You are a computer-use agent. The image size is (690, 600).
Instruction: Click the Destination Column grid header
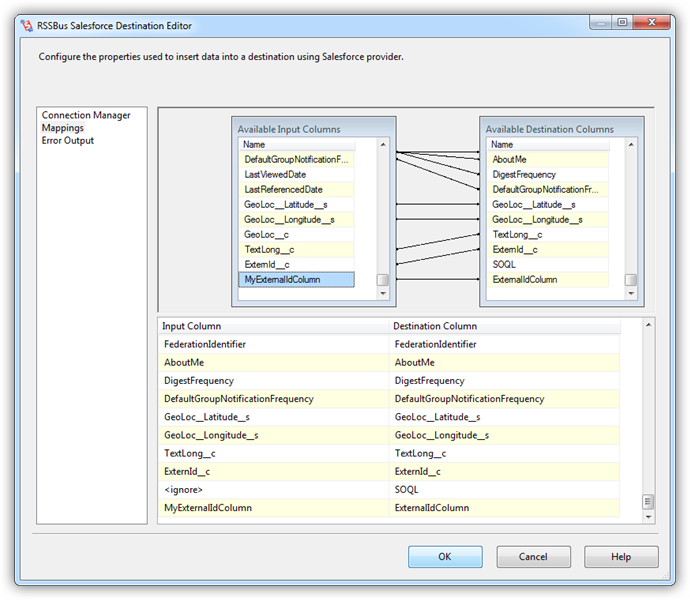pyautogui.click(x=505, y=326)
